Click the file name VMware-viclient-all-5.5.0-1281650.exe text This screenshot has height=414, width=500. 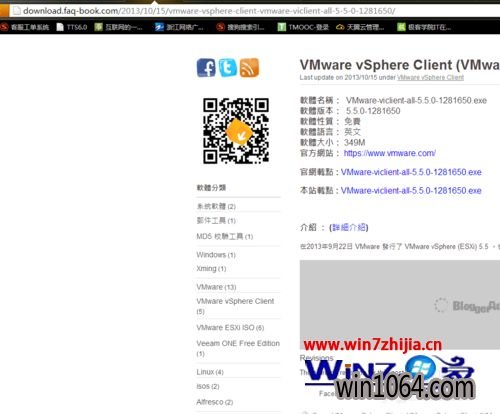point(416,100)
